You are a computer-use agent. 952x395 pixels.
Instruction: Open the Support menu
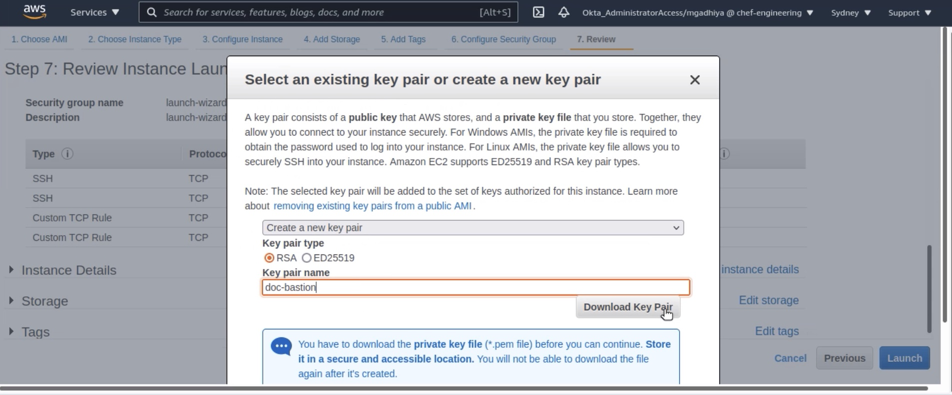tap(910, 12)
